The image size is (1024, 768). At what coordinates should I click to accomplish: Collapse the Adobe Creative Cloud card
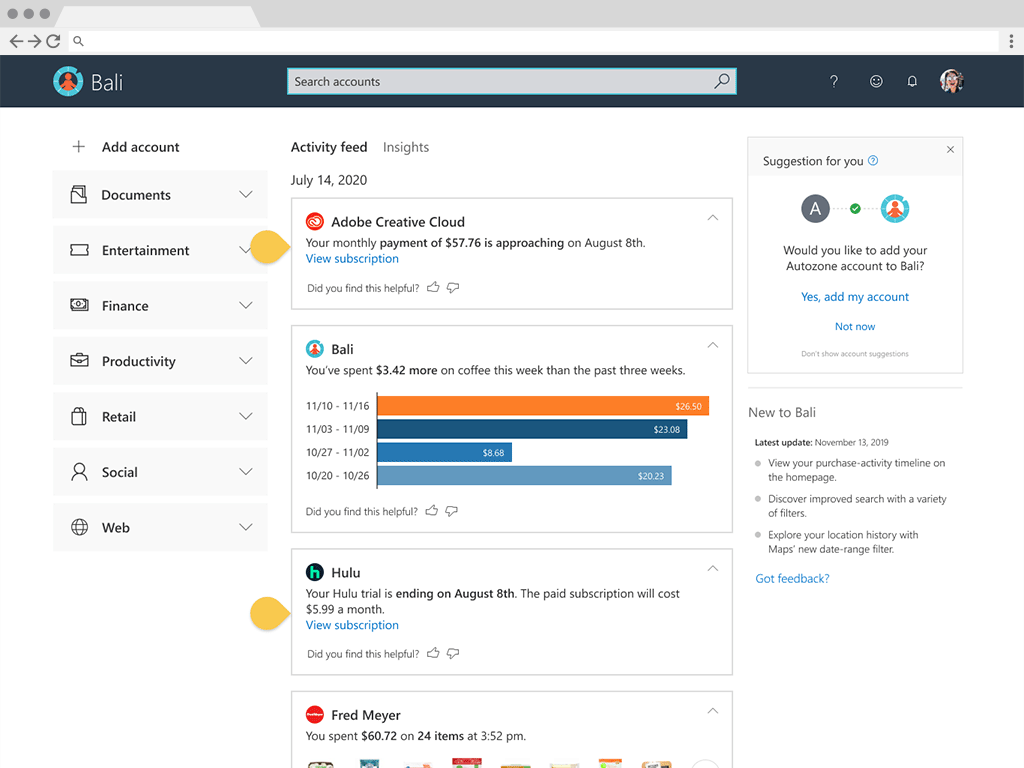[712, 217]
